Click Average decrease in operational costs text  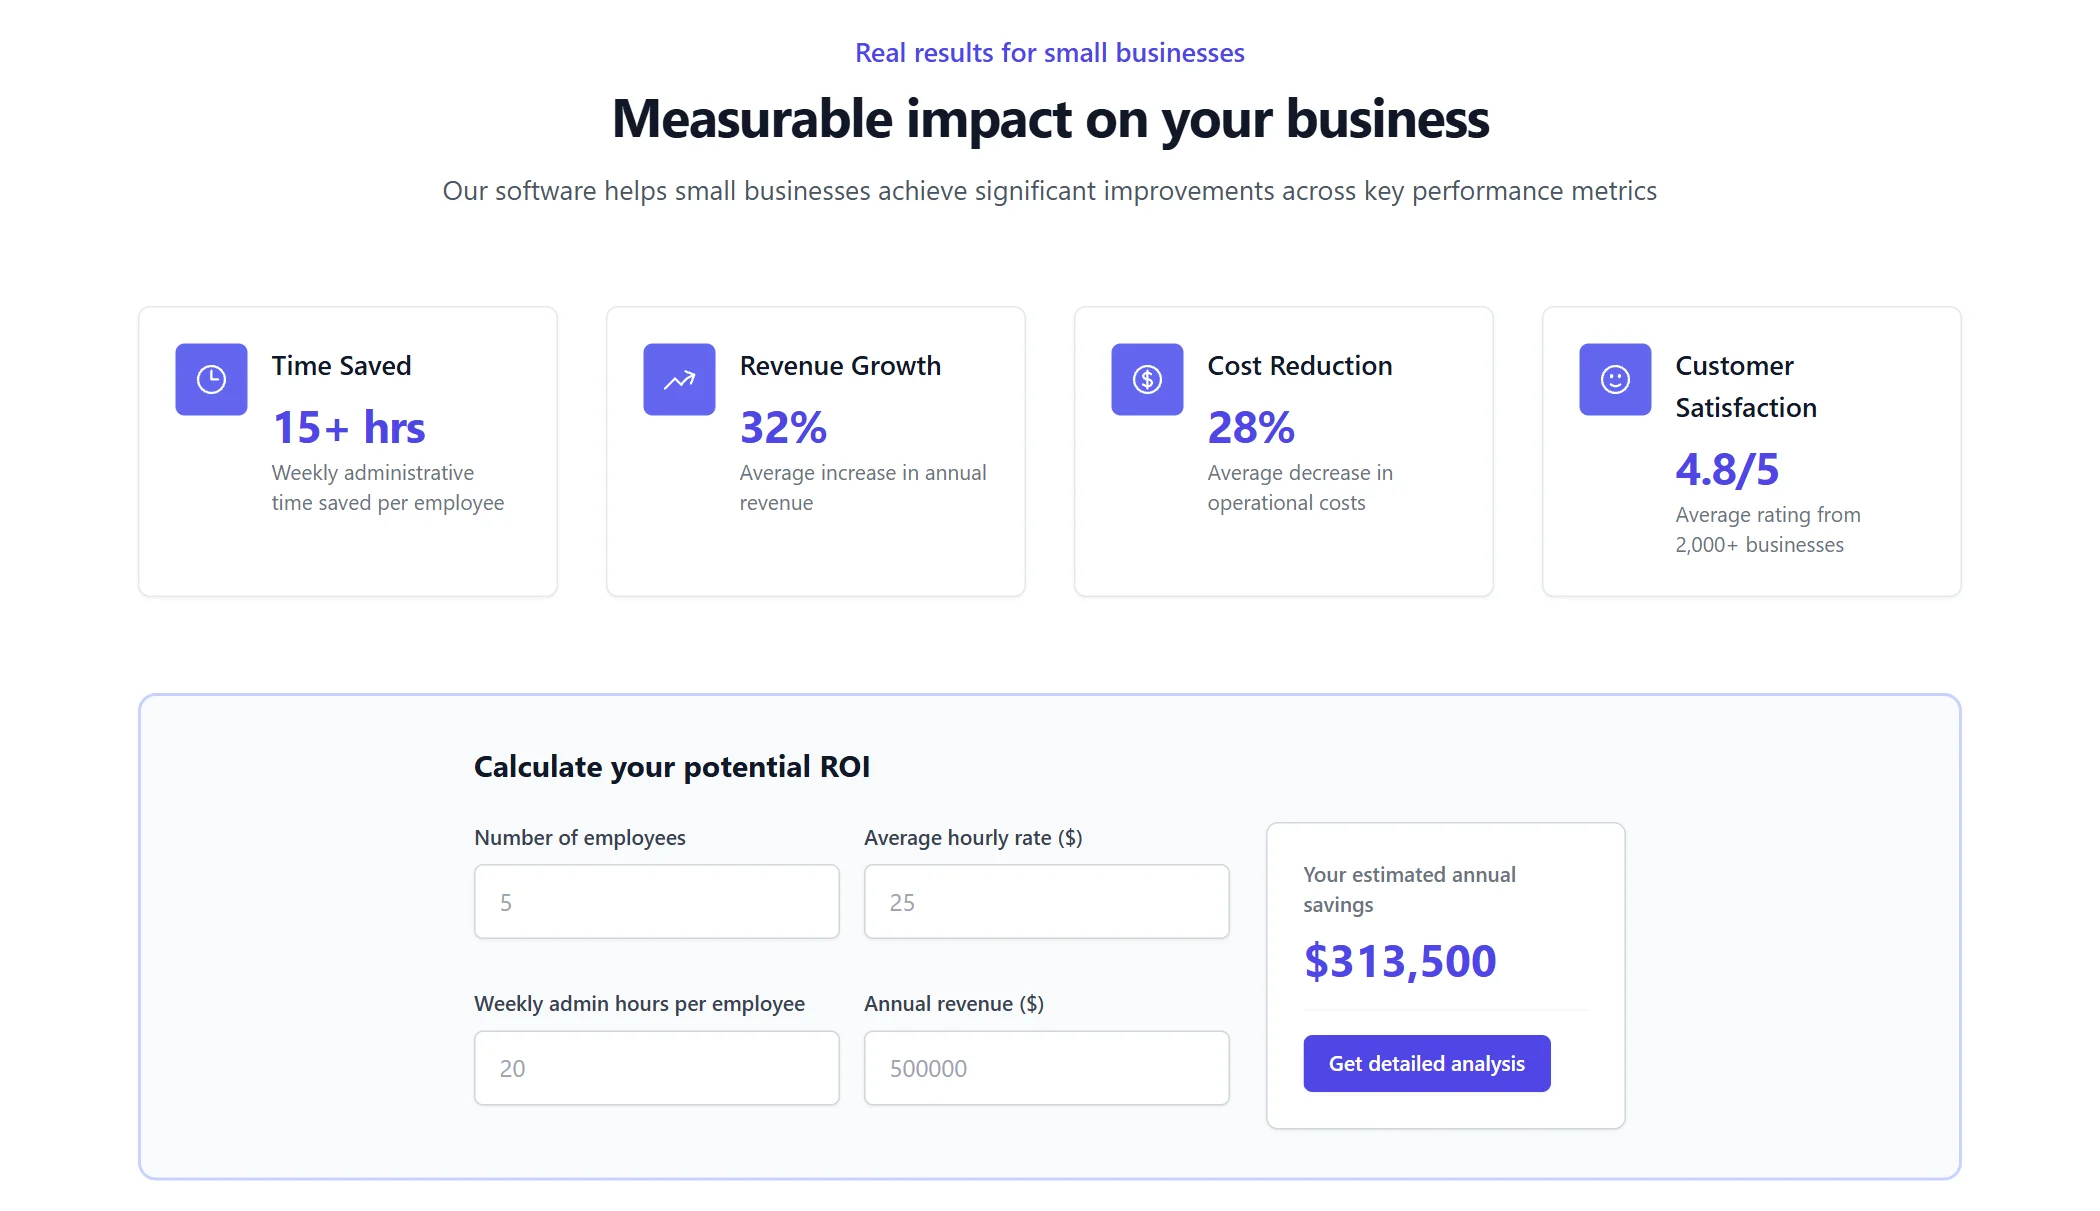tap(1300, 488)
